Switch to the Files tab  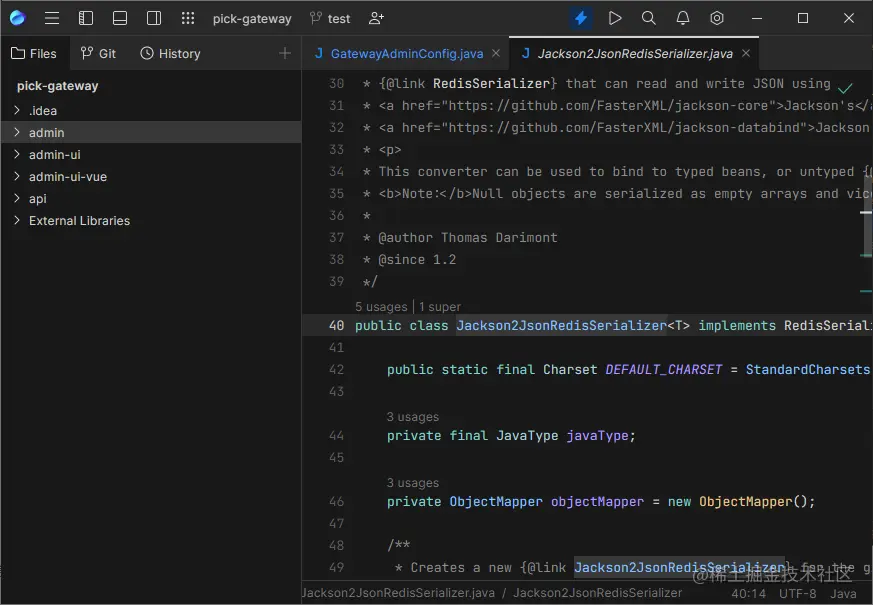click(x=34, y=53)
